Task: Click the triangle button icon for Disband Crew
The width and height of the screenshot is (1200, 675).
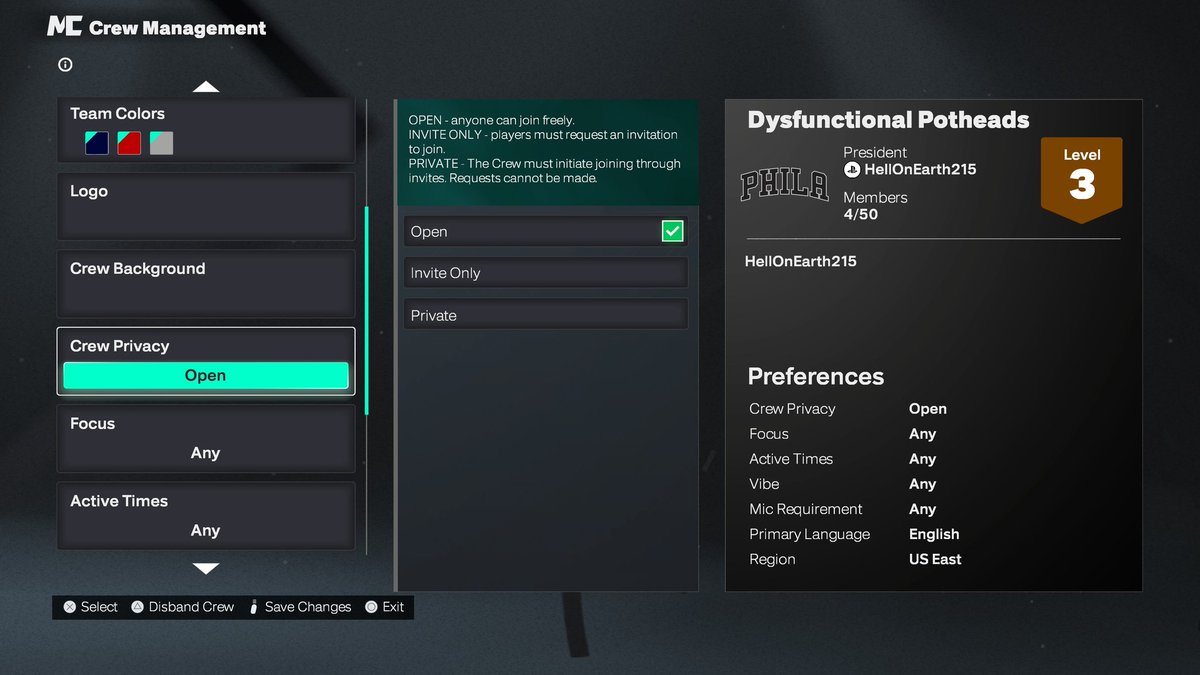Action: tap(137, 607)
